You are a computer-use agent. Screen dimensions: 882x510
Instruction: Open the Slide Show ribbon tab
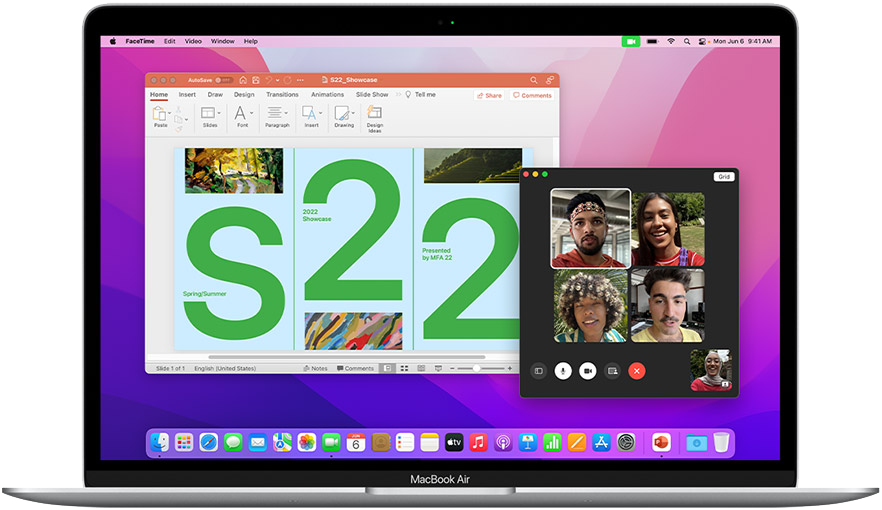click(x=372, y=94)
